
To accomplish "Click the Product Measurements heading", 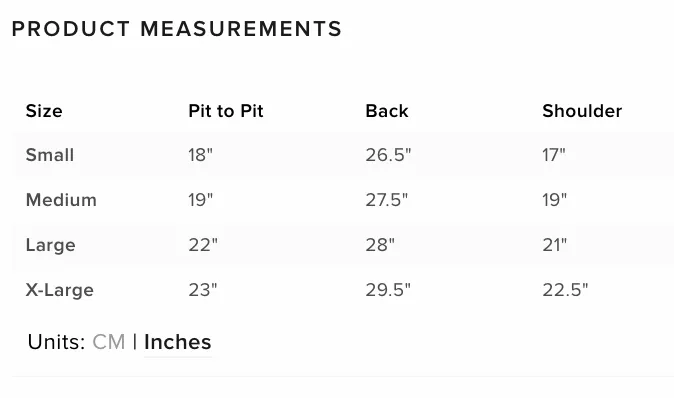I will (x=177, y=29).
